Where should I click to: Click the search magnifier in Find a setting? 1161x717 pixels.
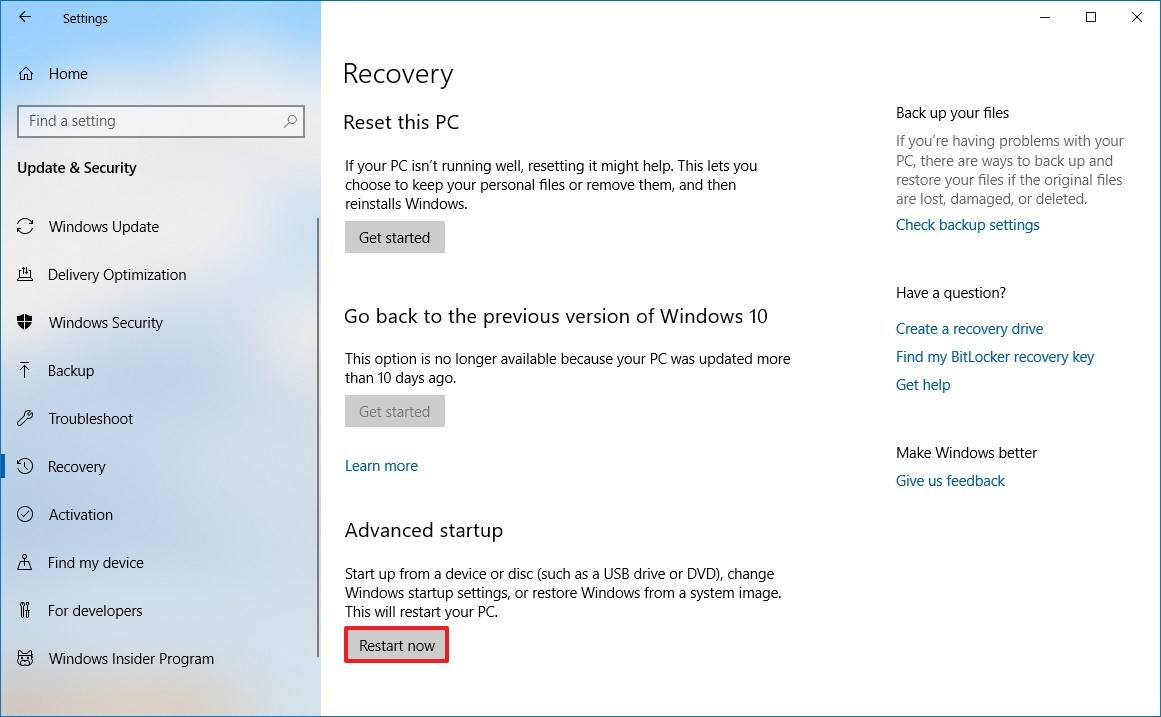pos(290,121)
